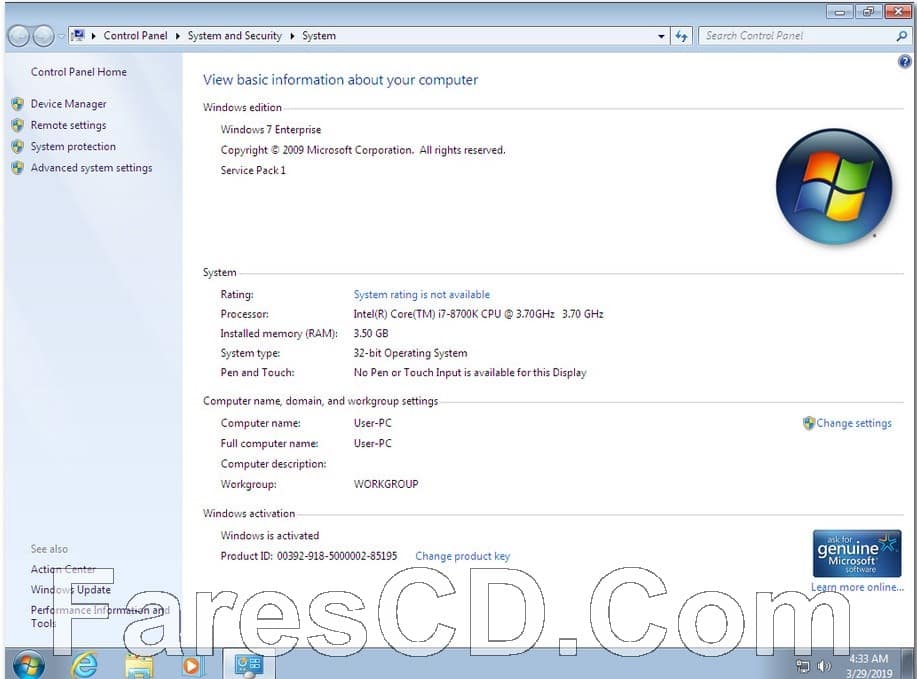Click the Change product key link
Screen dimensions: 917x679
463,556
